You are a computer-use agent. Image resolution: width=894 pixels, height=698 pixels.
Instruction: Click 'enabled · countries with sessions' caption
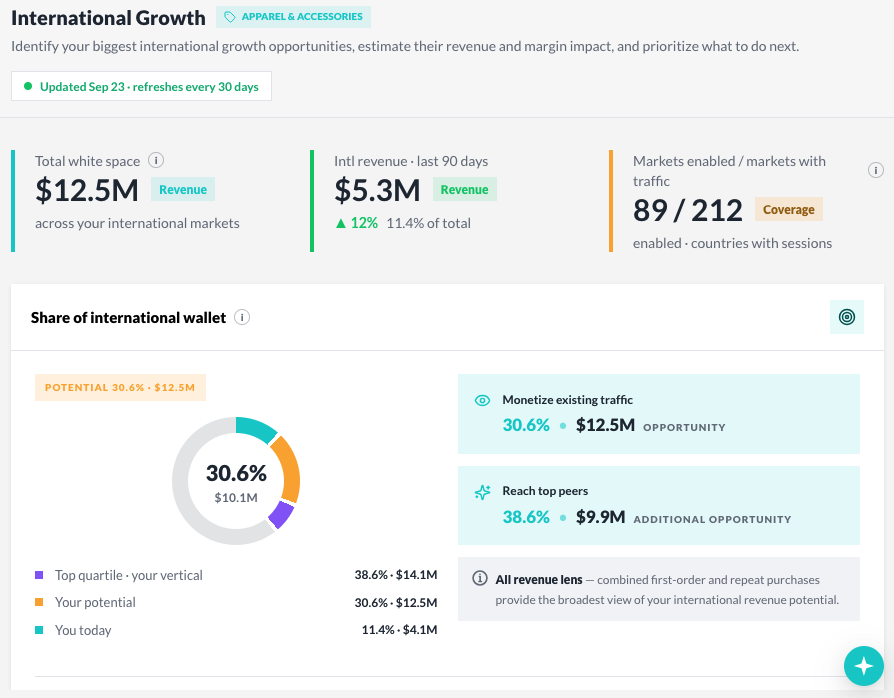click(732, 244)
